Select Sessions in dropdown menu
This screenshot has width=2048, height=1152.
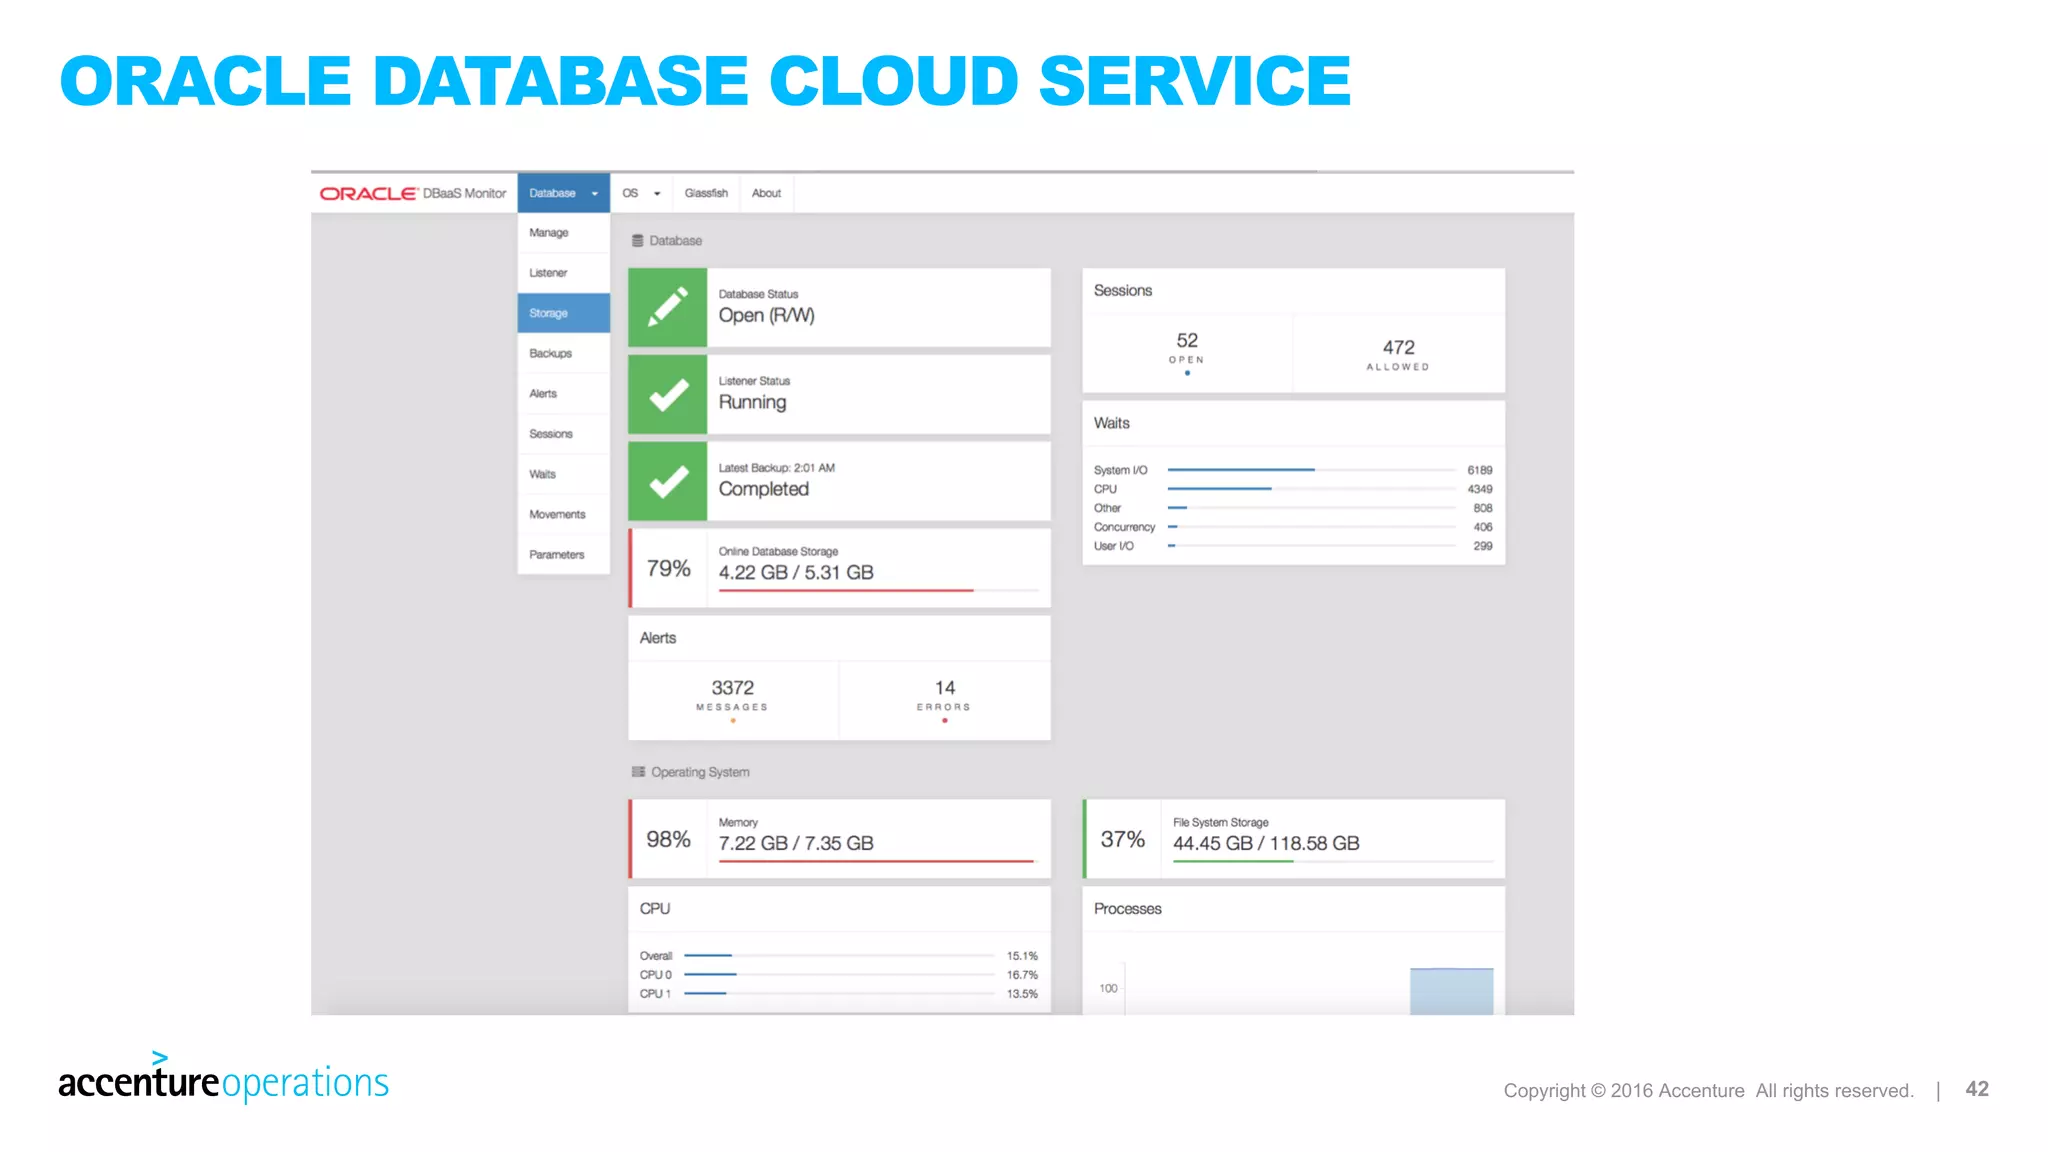tap(563, 434)
